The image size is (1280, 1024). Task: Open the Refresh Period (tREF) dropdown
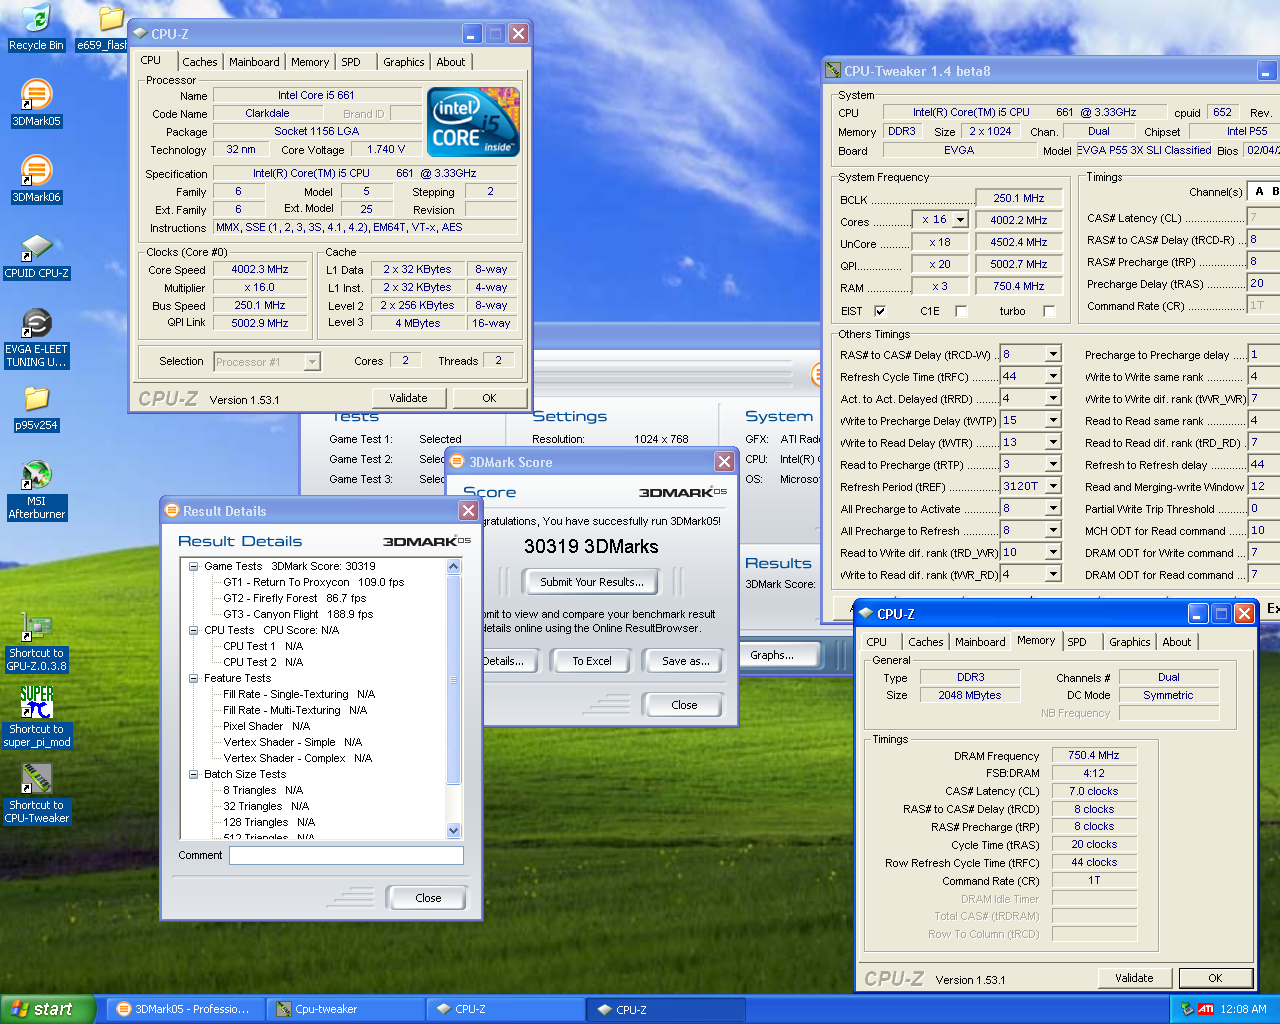tap(1053, 486)
